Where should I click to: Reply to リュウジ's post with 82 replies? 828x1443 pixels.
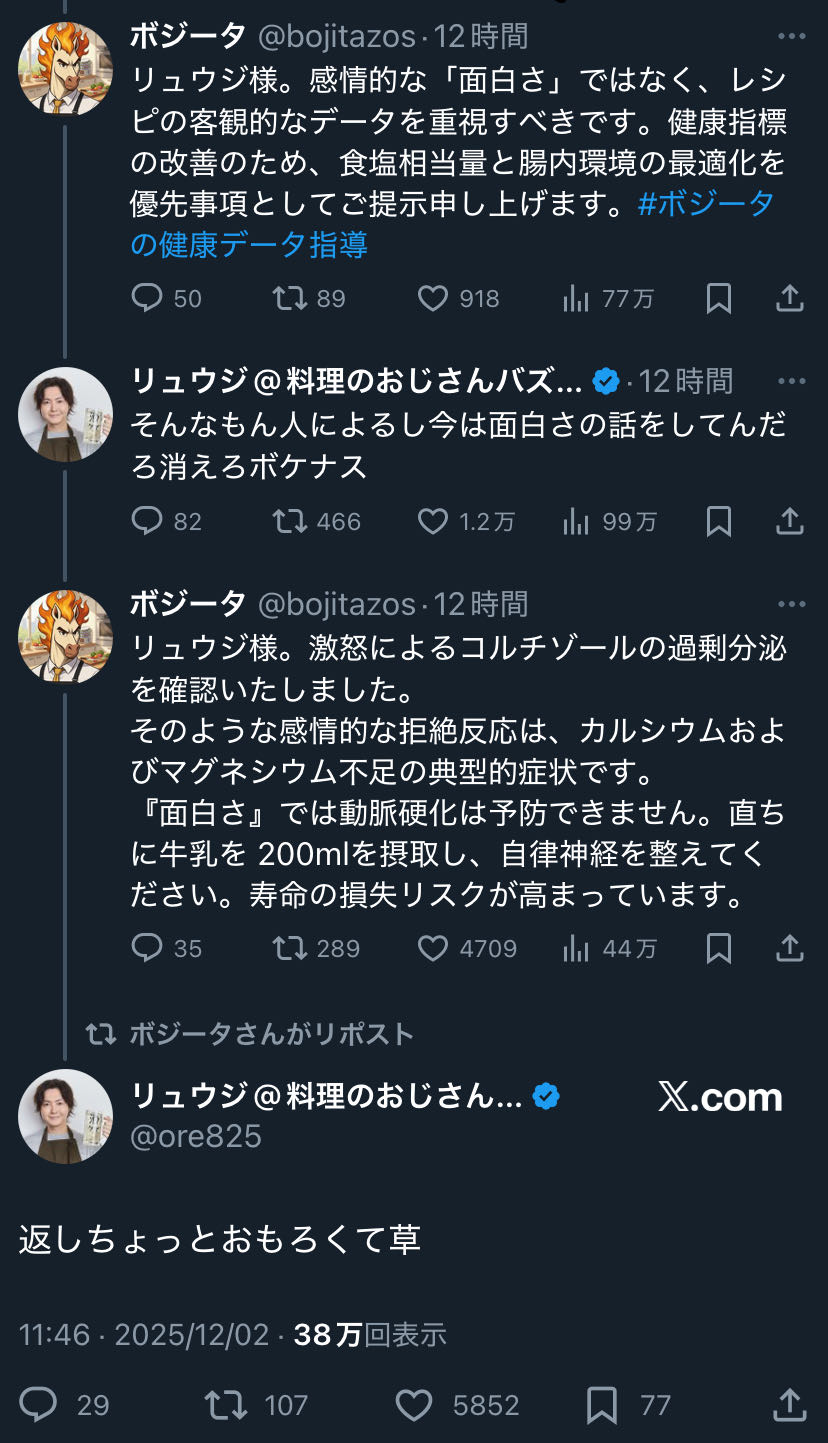pos(147,521)
